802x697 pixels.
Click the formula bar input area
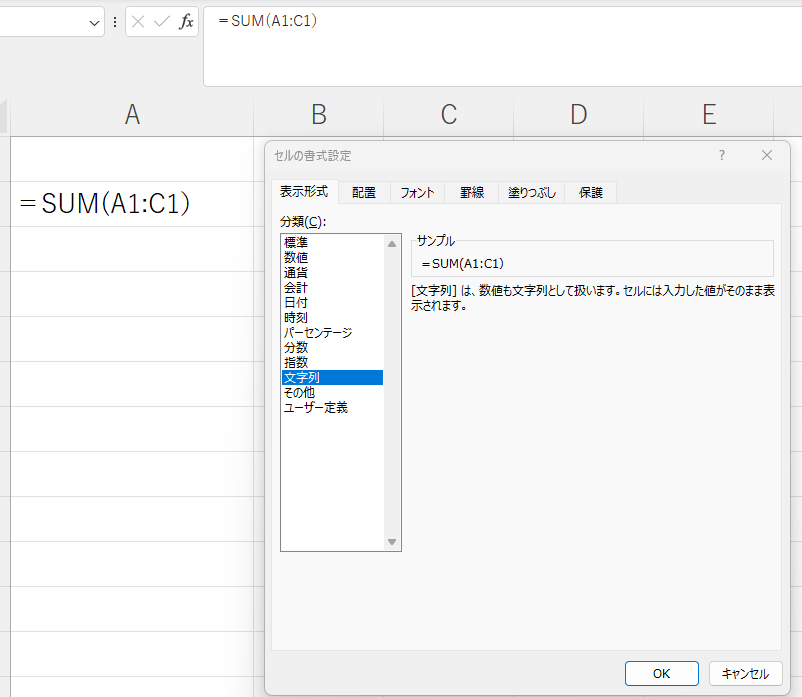coord(503,47)
